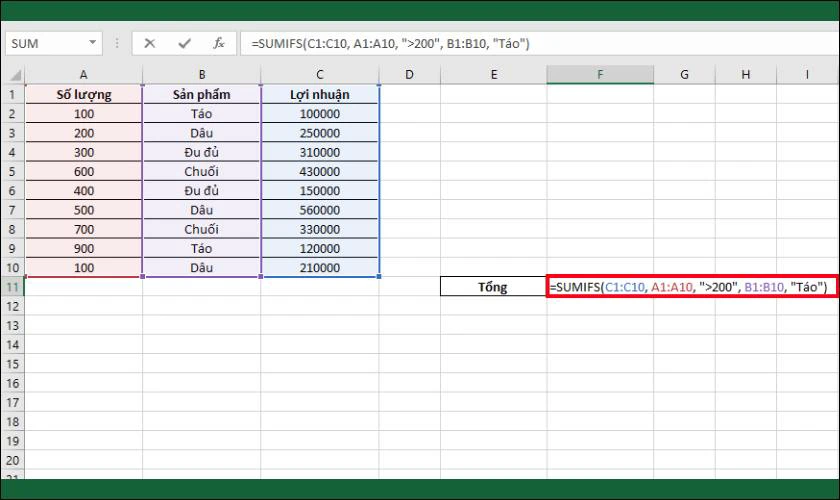Click cell with profit 330000
The width and height of the screenshot is (840, 500).
click(x=320, y=229)
